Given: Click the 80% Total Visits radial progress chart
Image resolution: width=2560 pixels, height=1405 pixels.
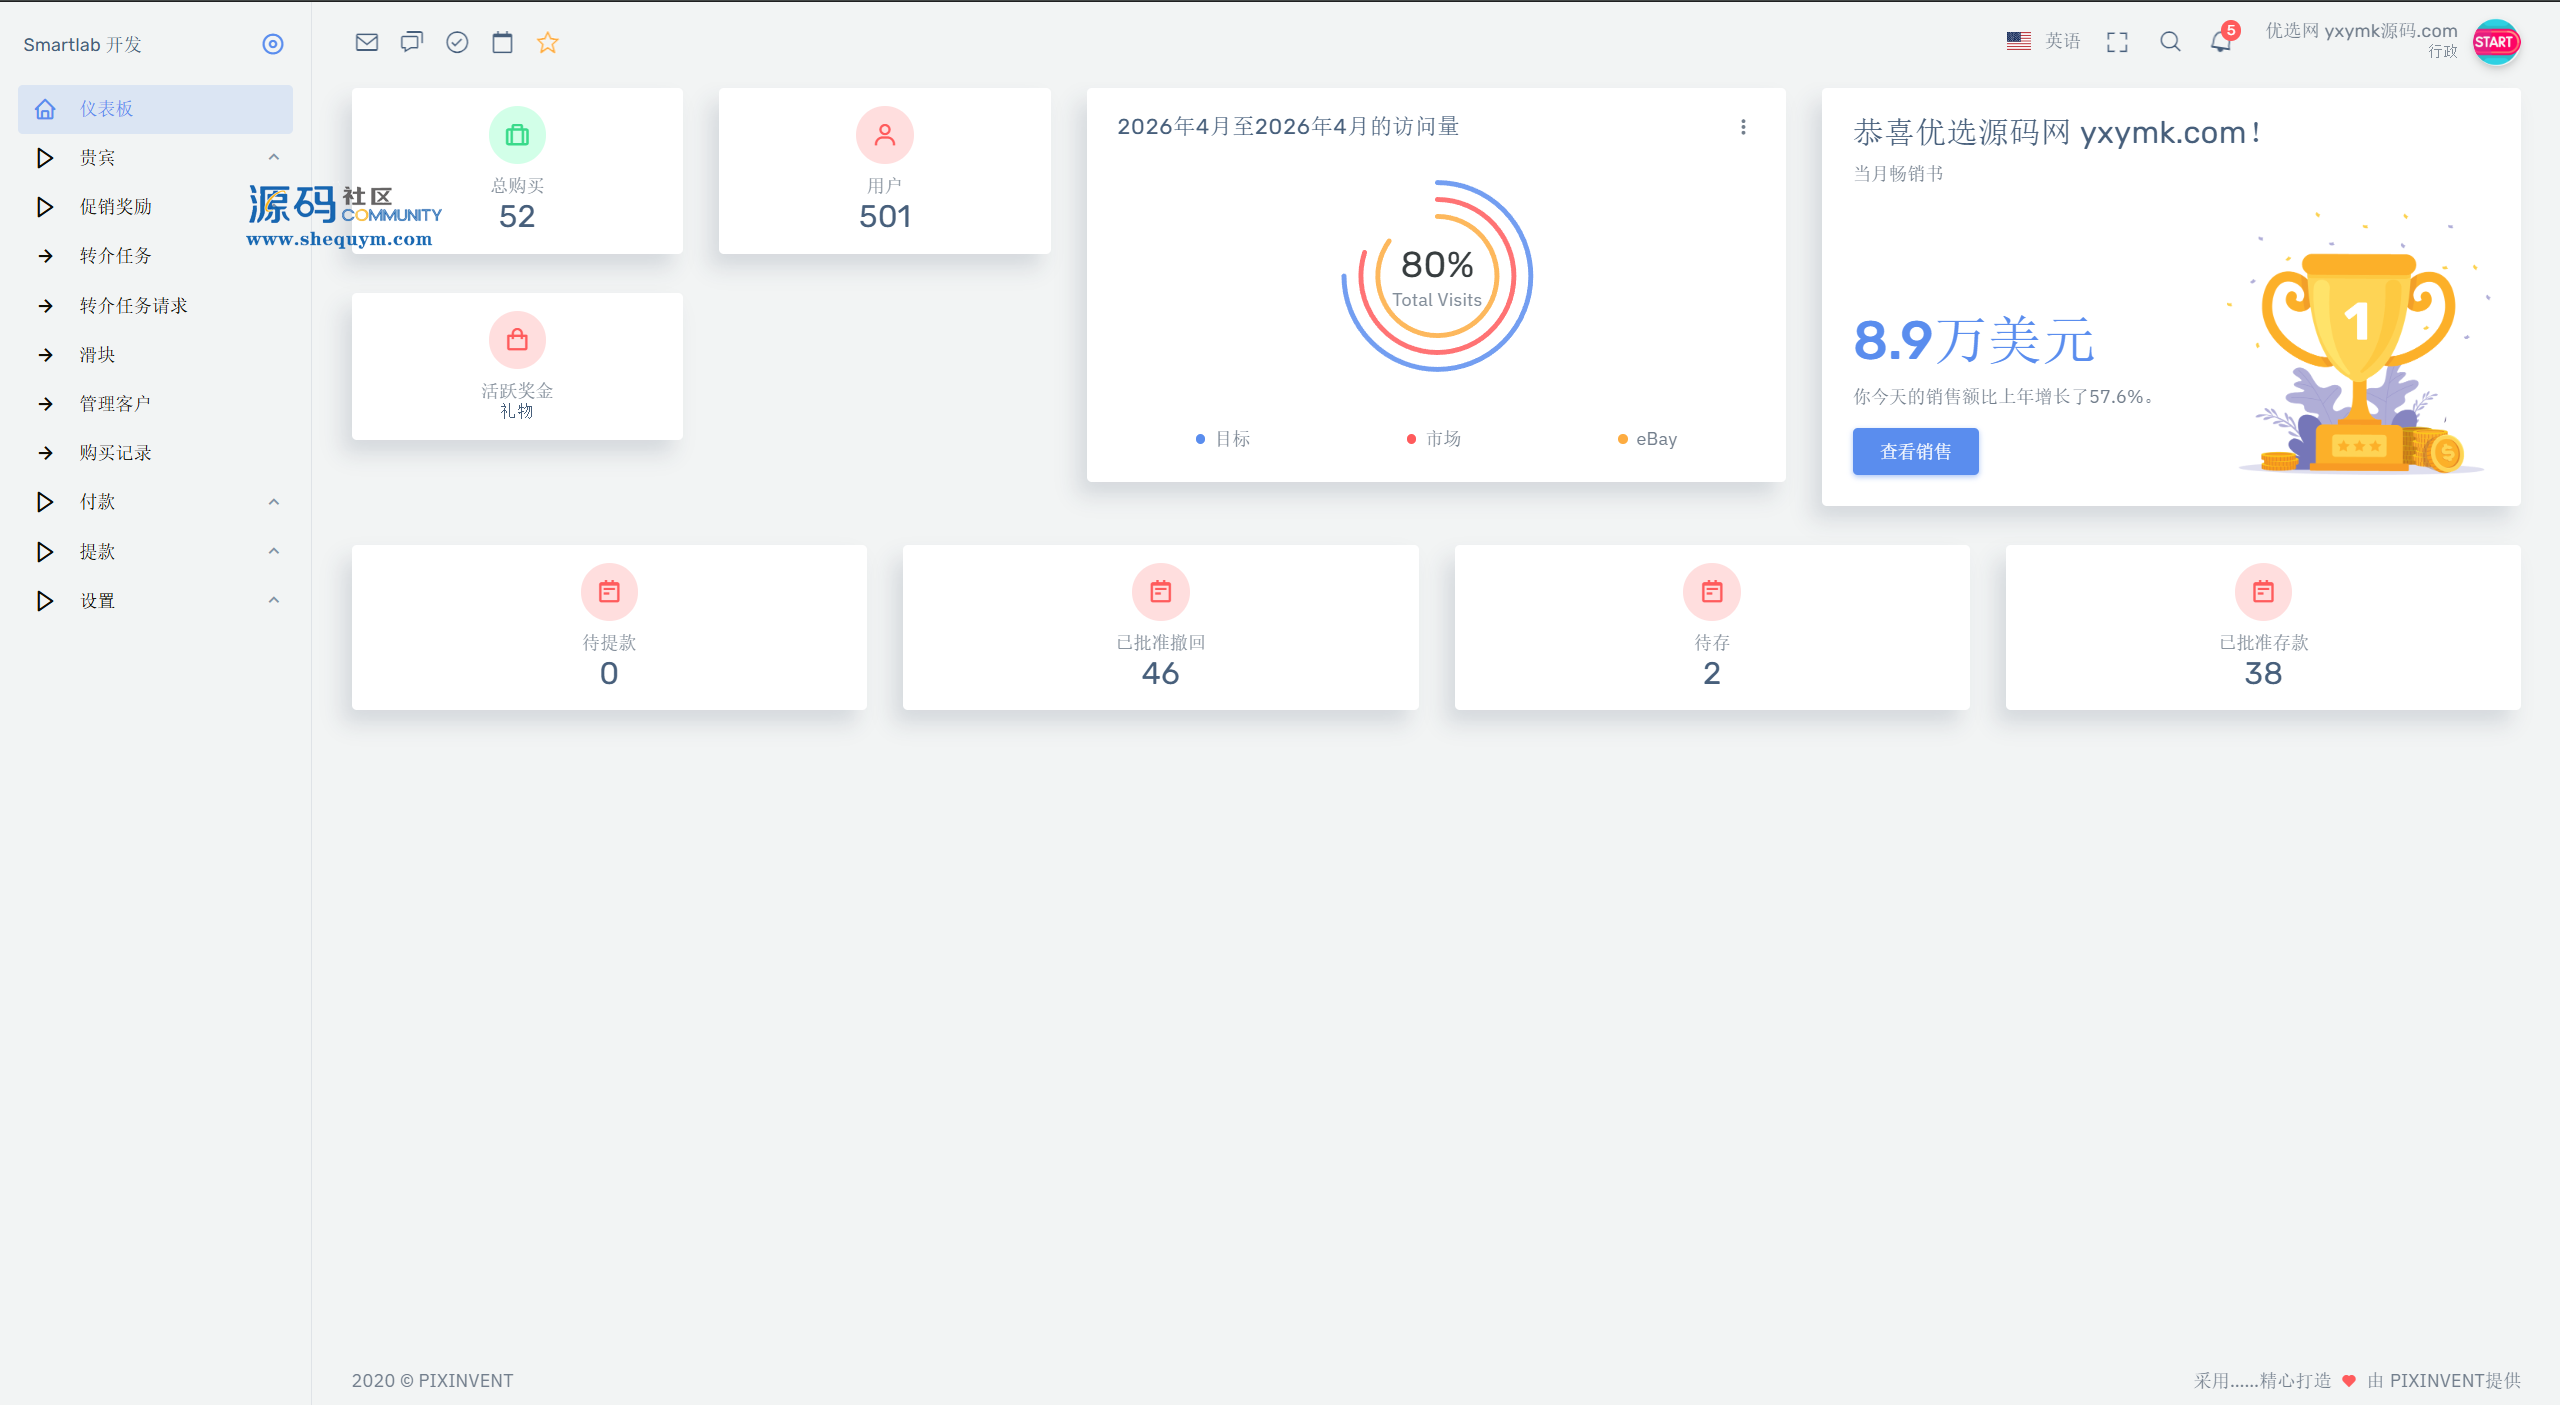Looking at the screenshot, I should pos(1437,276).
